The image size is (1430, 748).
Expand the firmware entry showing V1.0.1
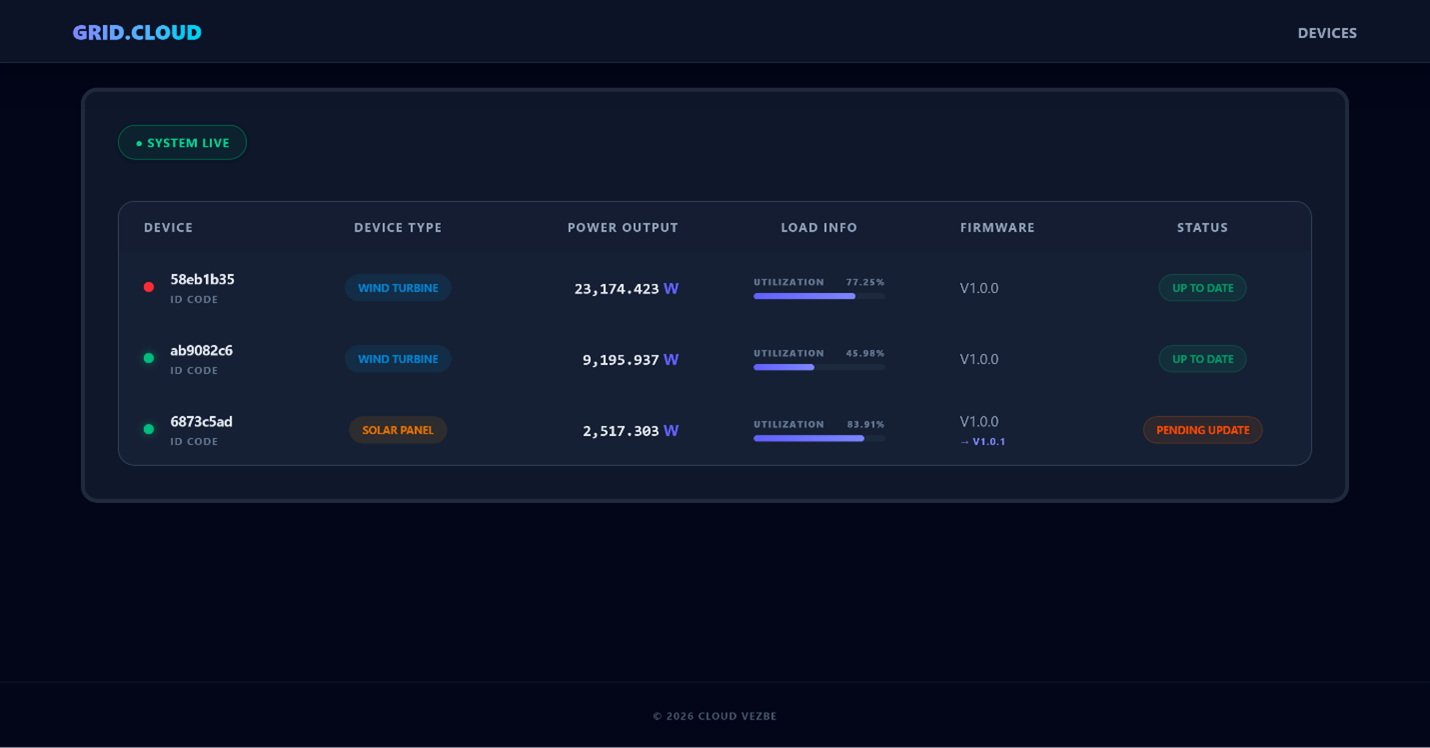984,441
